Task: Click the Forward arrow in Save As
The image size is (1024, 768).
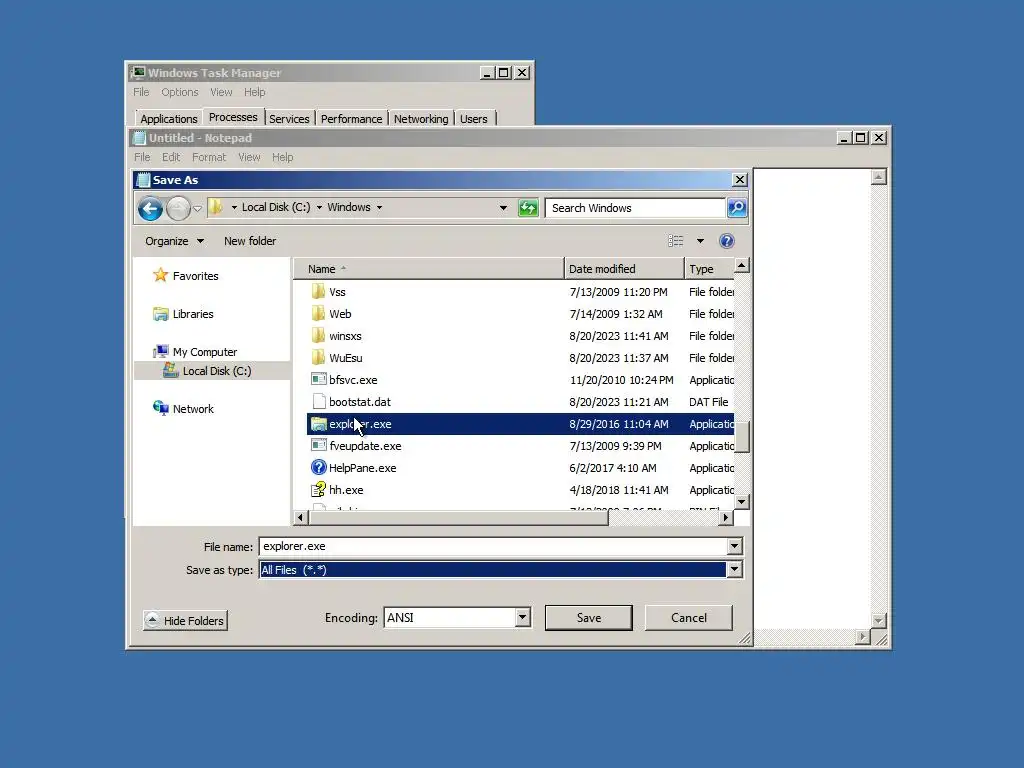Action: coord(178,209)
